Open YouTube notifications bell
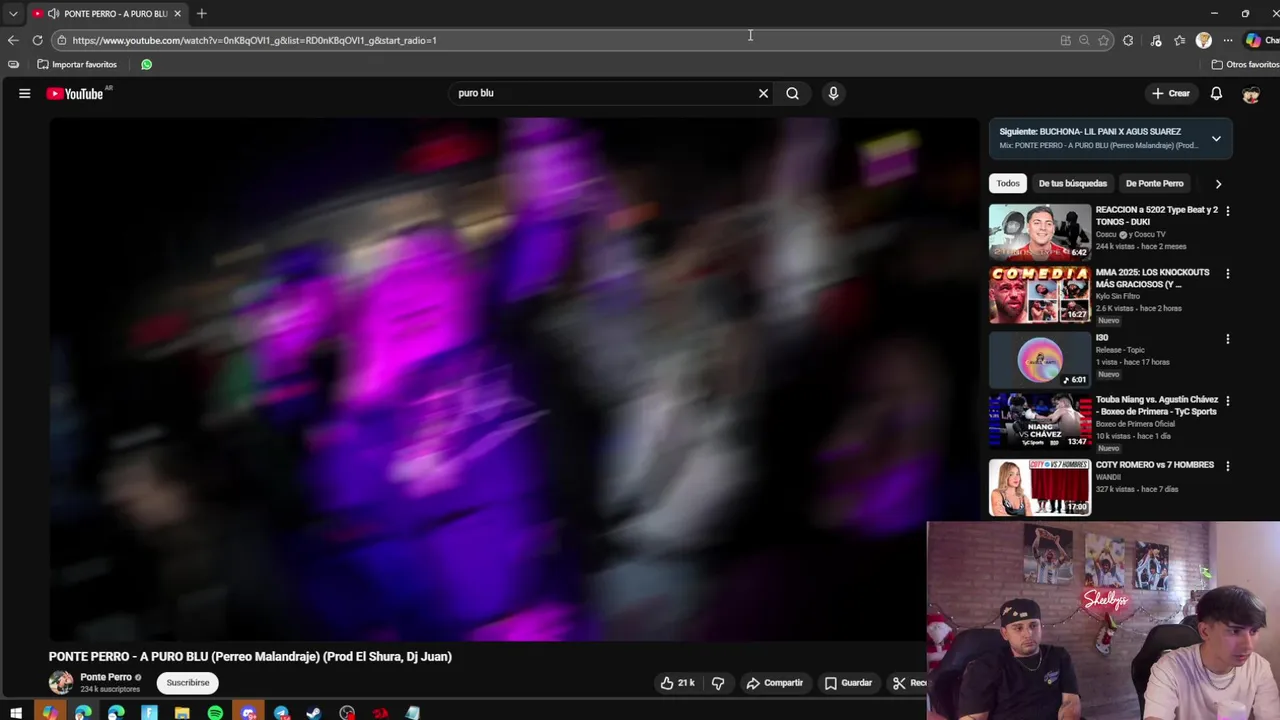This screenshot has height=720, width=1280. [x=1216, y=93]
